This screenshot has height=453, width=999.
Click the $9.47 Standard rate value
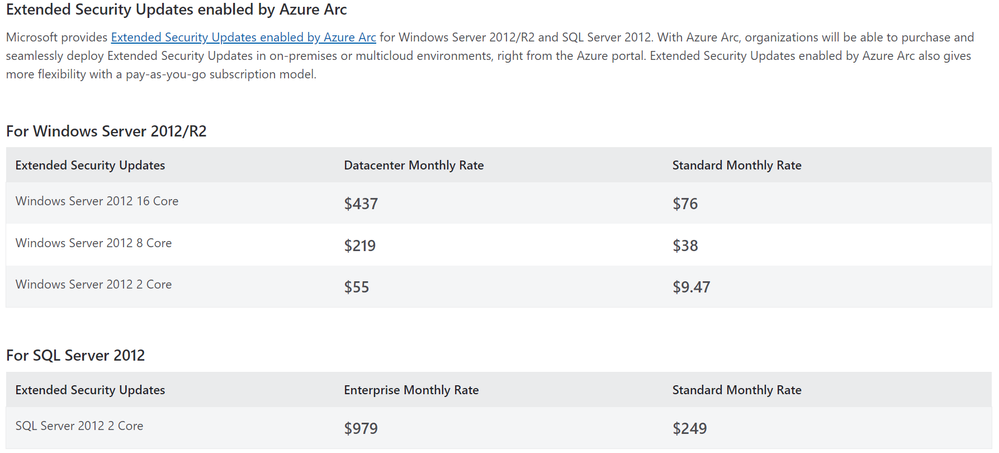[x=691, y=287]
